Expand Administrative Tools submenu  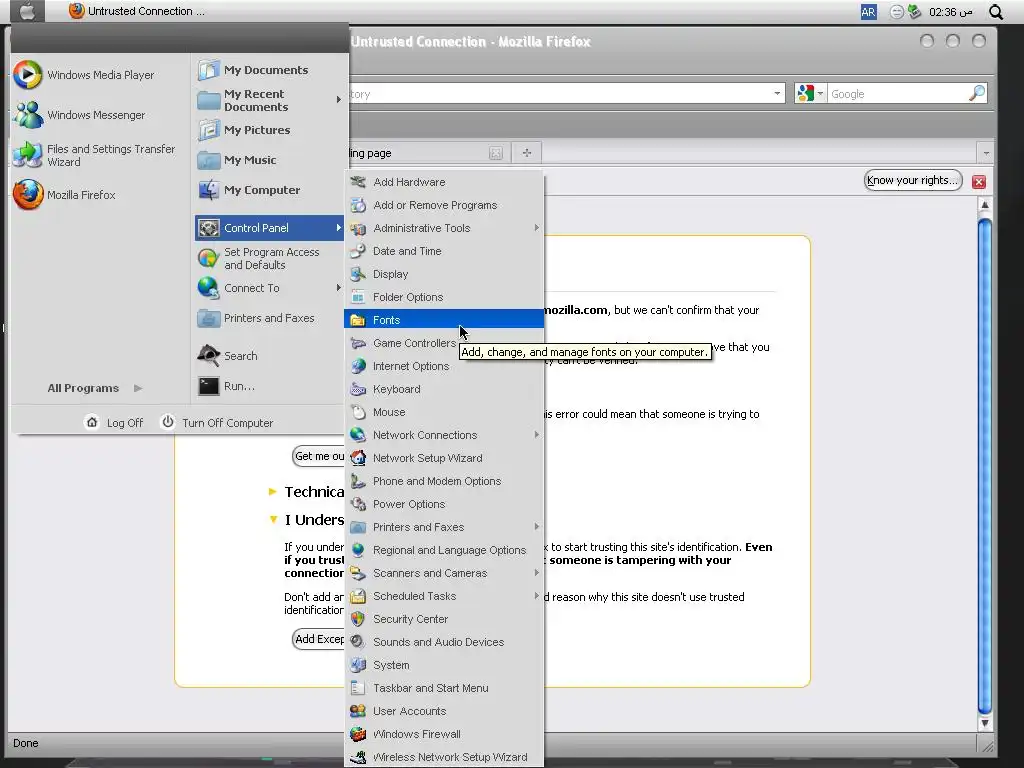point(537,228)
